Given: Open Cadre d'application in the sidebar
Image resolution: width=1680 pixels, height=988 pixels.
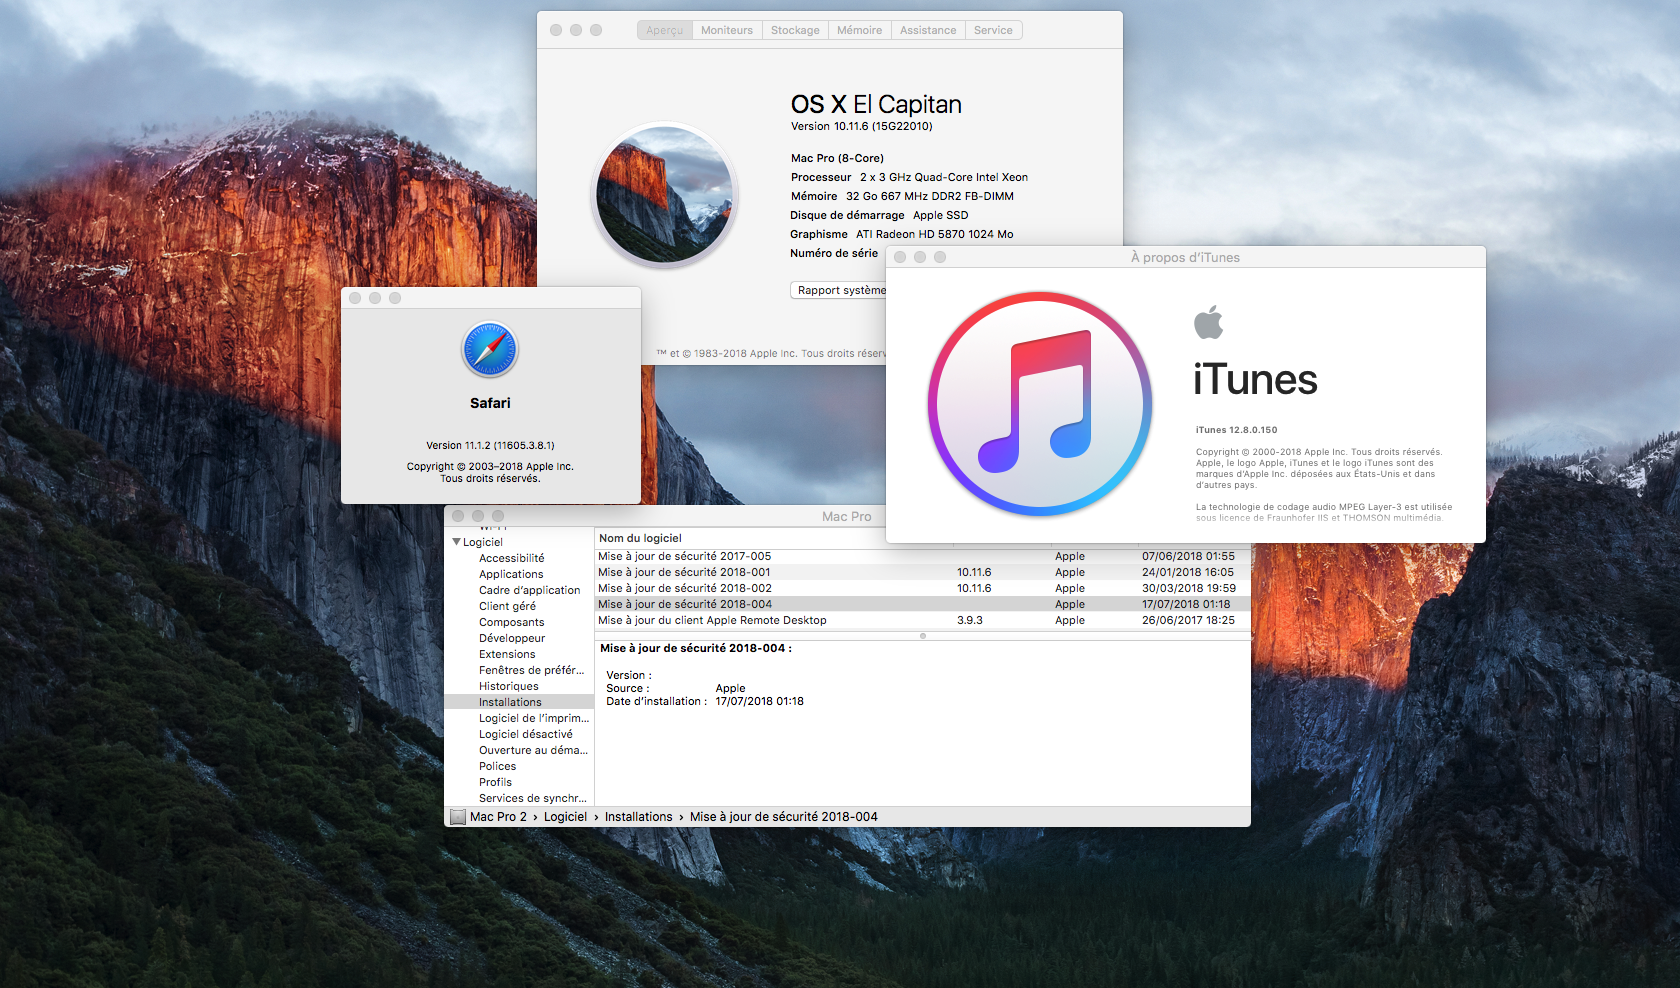Looking at the screenshot, I should (529, 590).
